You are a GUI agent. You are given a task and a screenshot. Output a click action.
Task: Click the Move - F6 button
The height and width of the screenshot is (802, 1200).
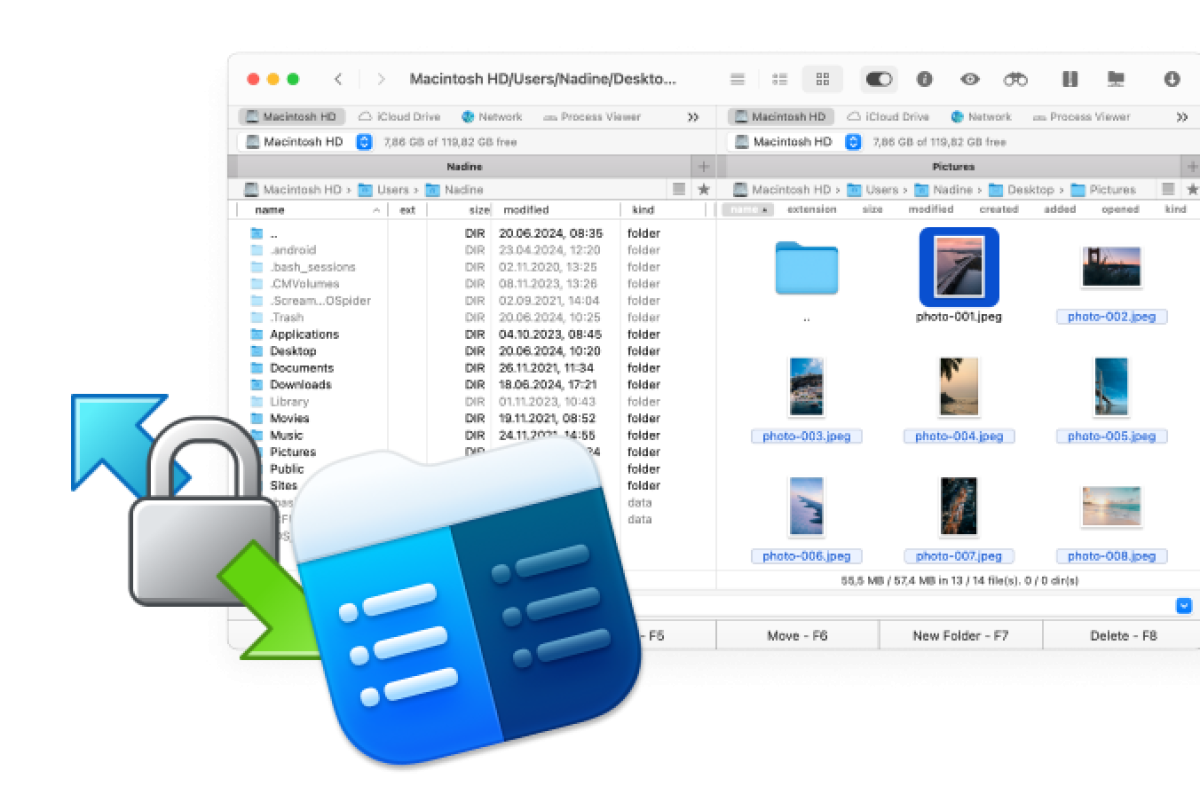click(797, 636)
